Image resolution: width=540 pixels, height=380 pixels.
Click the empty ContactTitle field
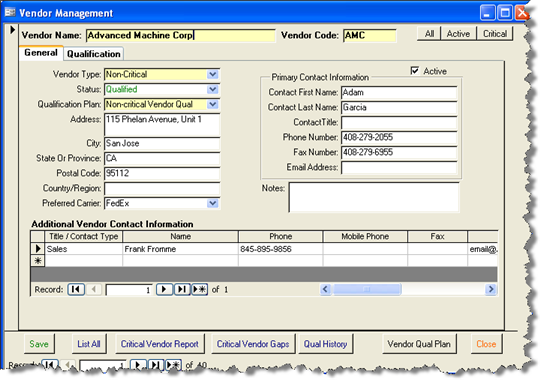point(399,122)
